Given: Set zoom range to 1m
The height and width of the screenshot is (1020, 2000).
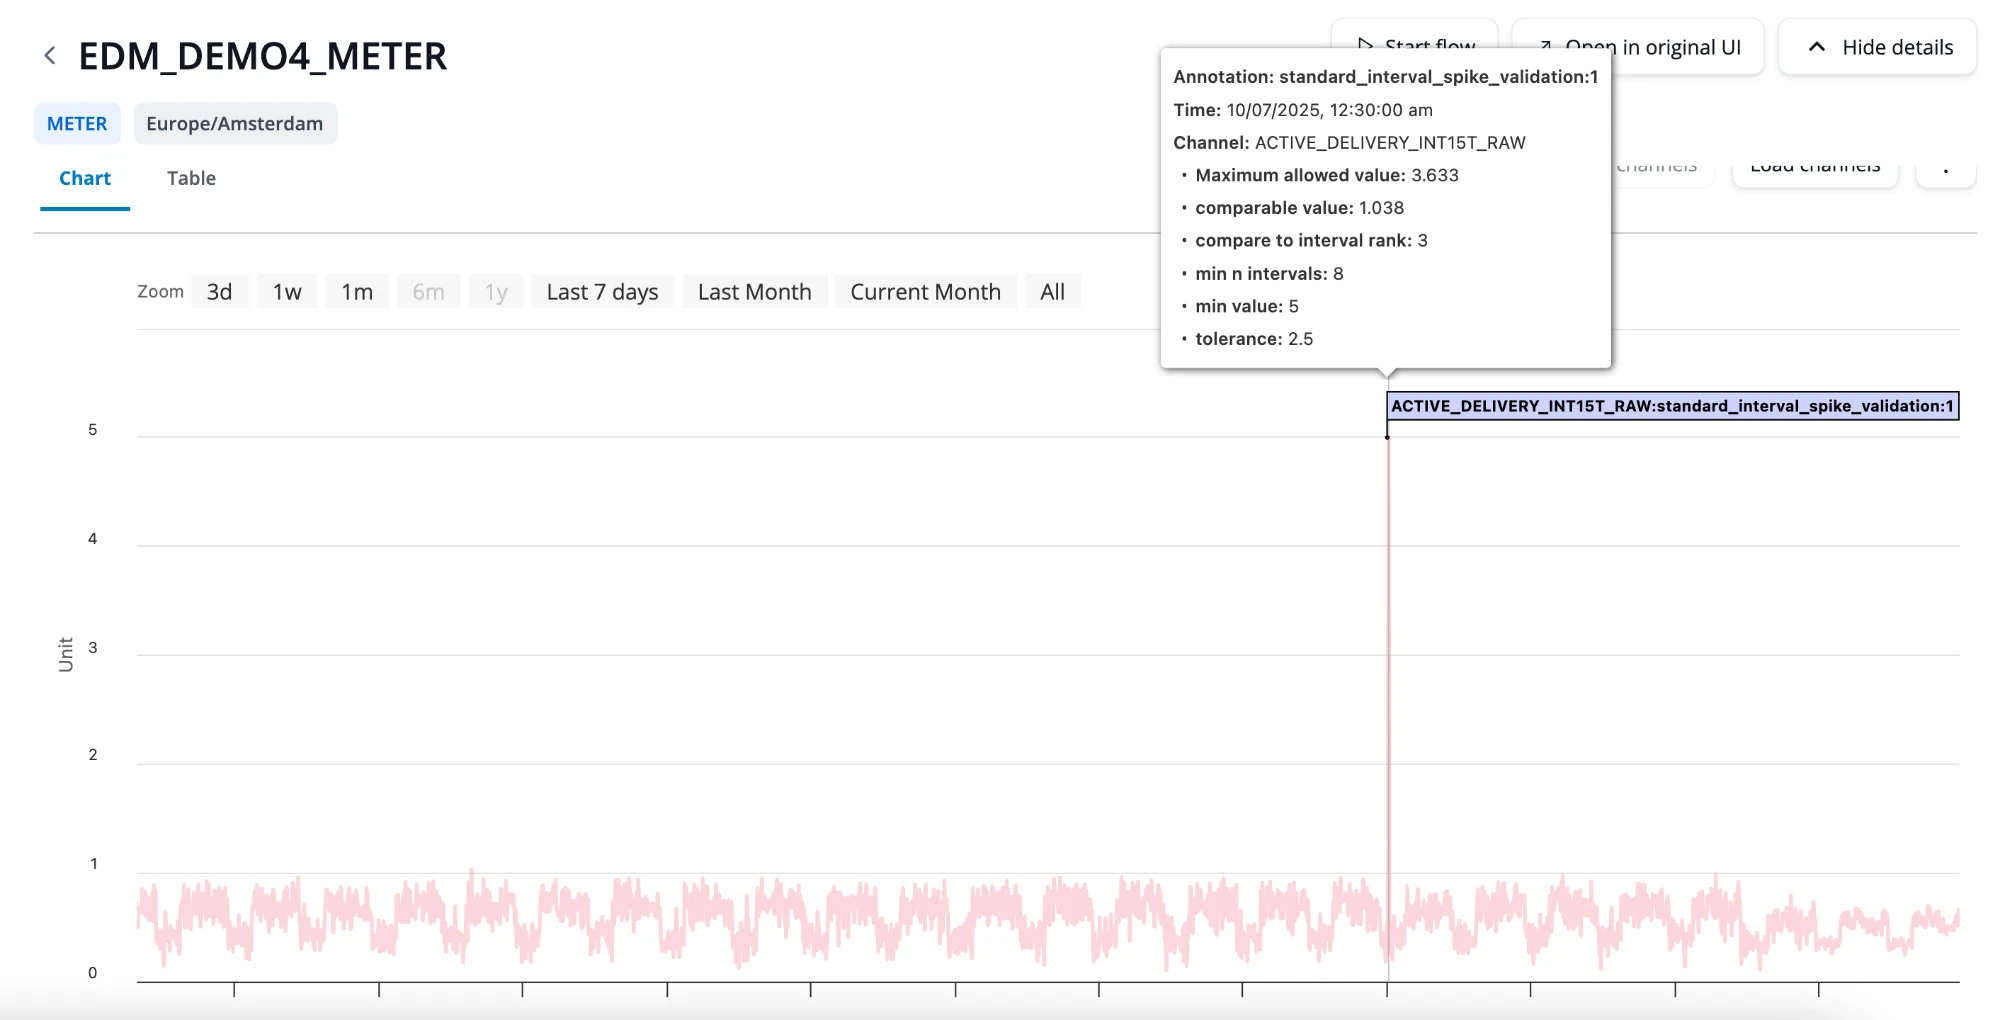Looking at the screenshot, I should tap(357, 292).
